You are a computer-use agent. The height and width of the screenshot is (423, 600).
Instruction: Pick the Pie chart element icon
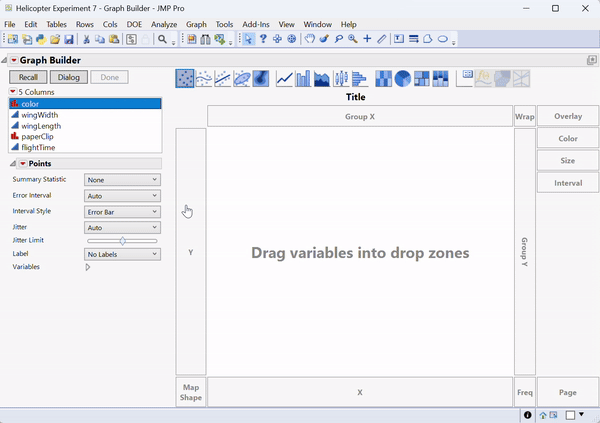(x=402, y=78)
